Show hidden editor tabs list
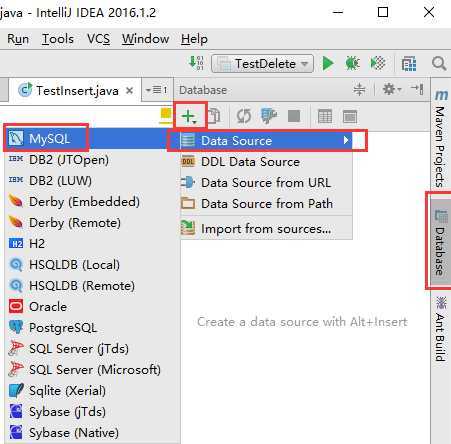This screenshot has height=444, width=451. [156, 90]
